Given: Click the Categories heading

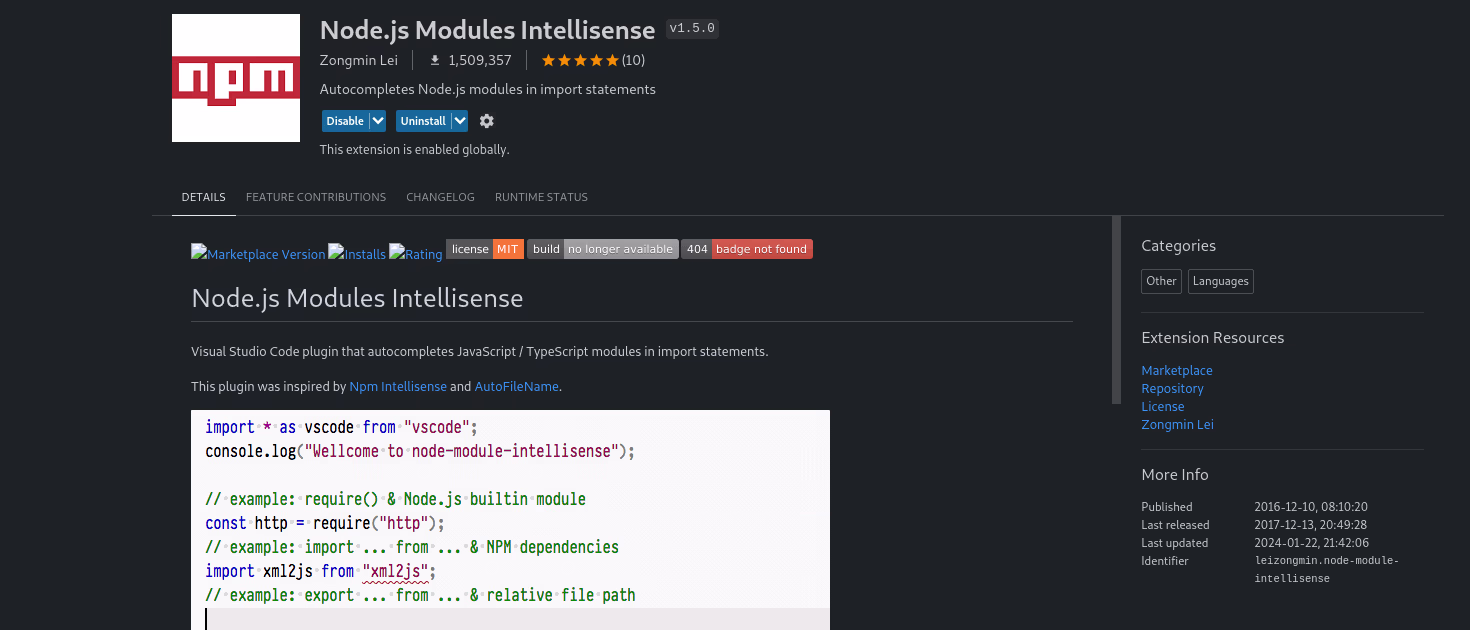Looking at the screenshot, I should click(x=1178, y=246).
